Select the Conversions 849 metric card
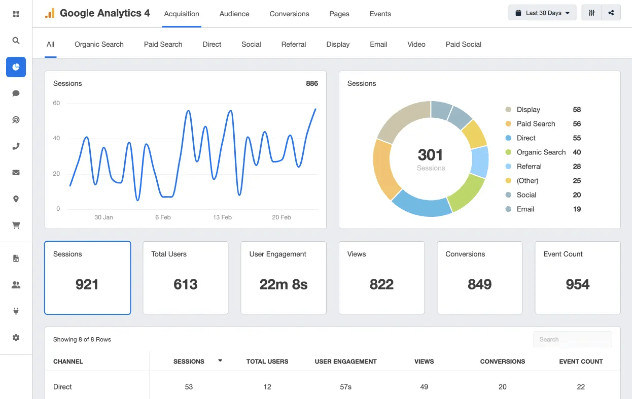632x399 pixels. point(480,278)
